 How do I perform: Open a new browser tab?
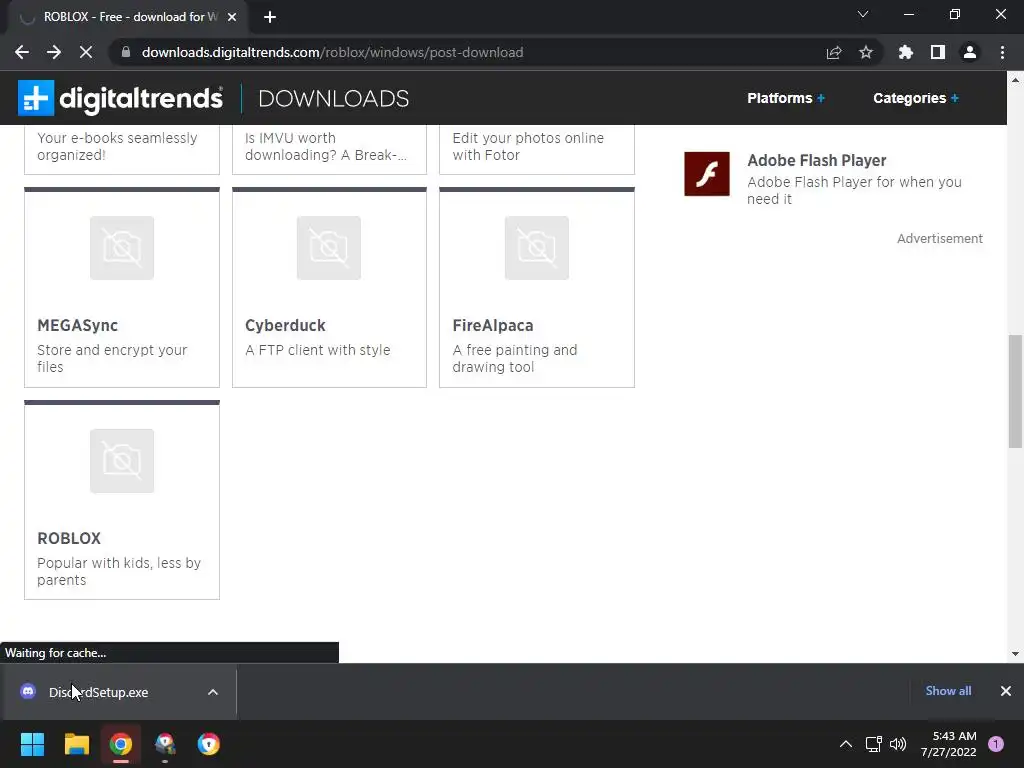(270, 17)
